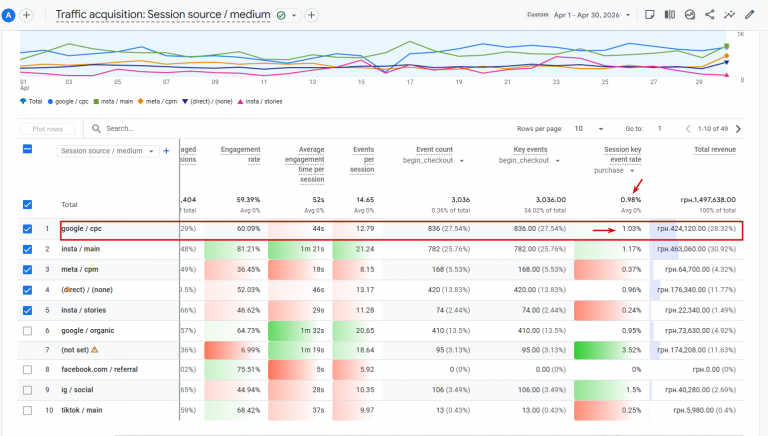
Task: Check the tiktok / main row checkbox
Action: point(27,410)
